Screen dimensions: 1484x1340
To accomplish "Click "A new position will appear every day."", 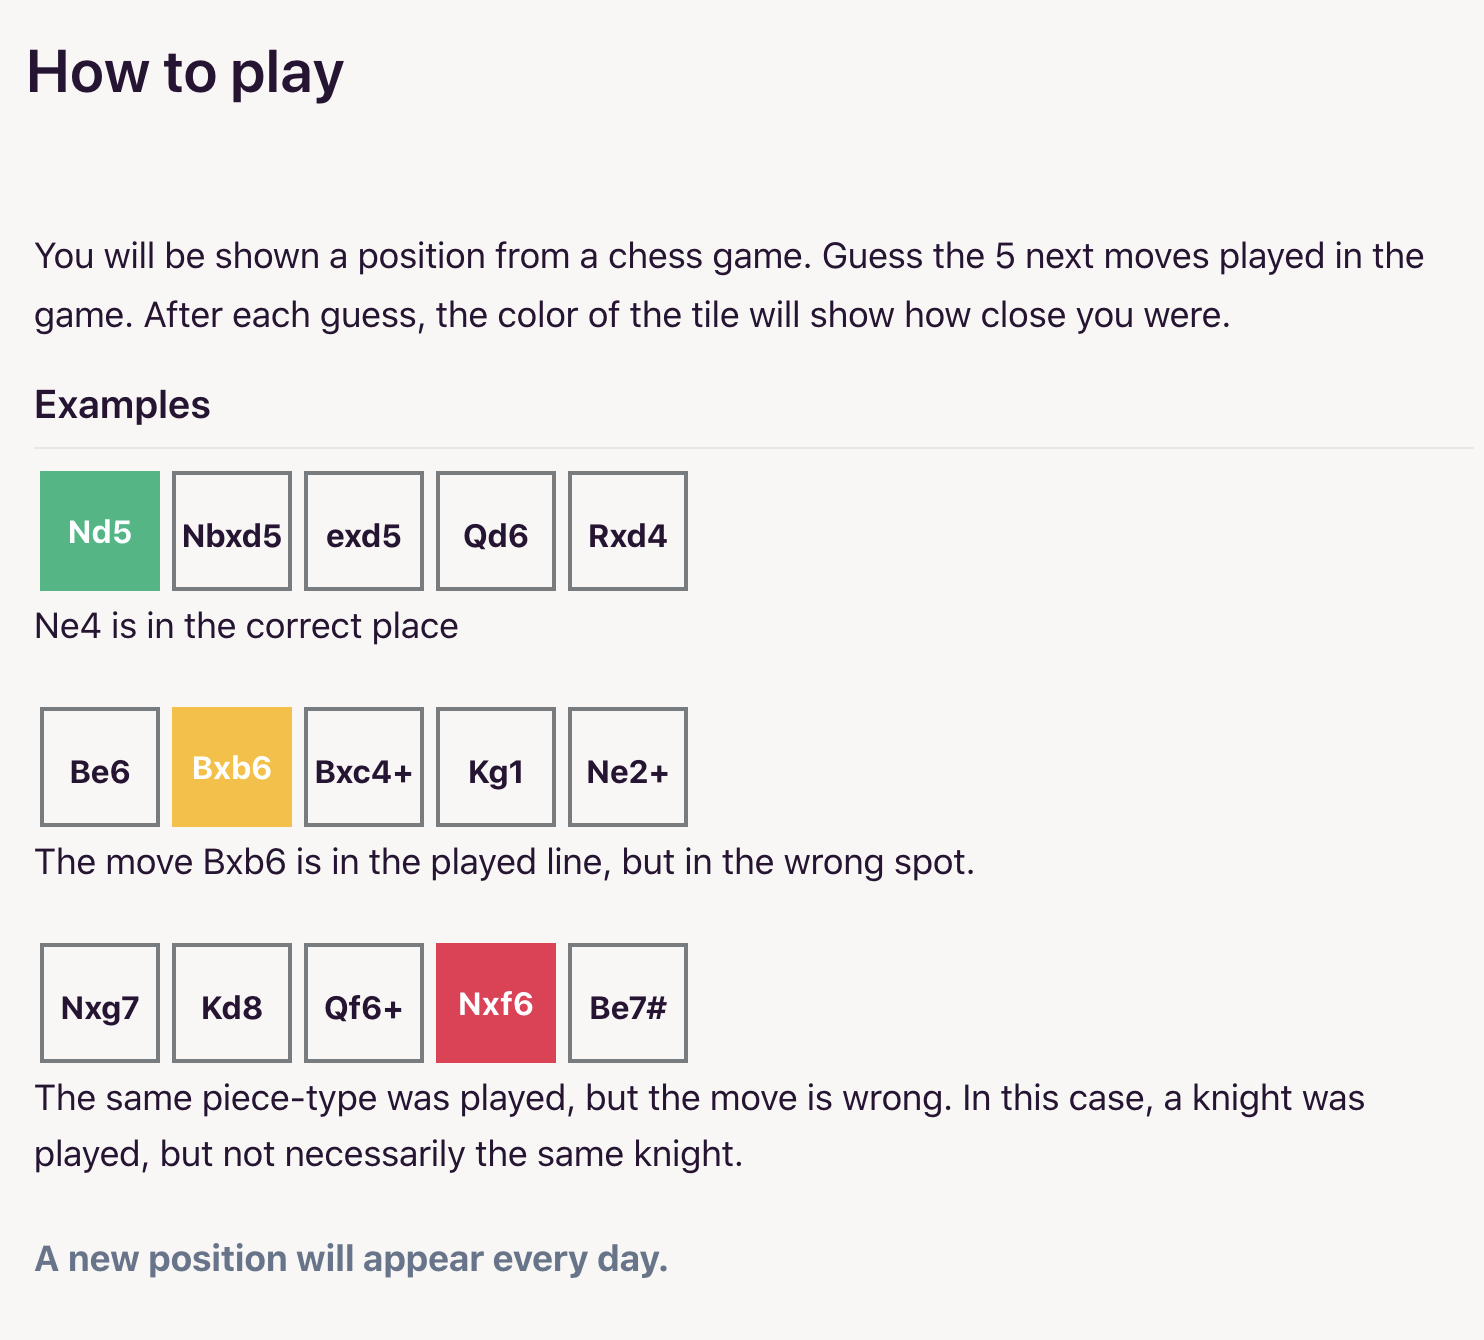I will click(x=351, y=1258).
